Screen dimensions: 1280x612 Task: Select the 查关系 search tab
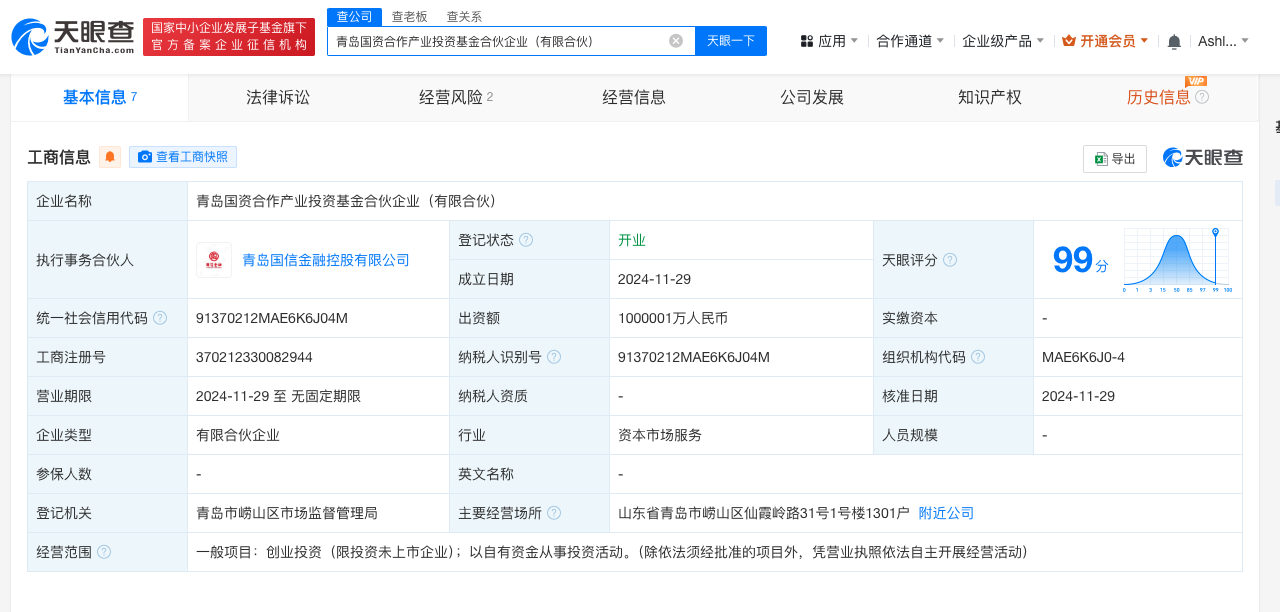pos(464,17)
